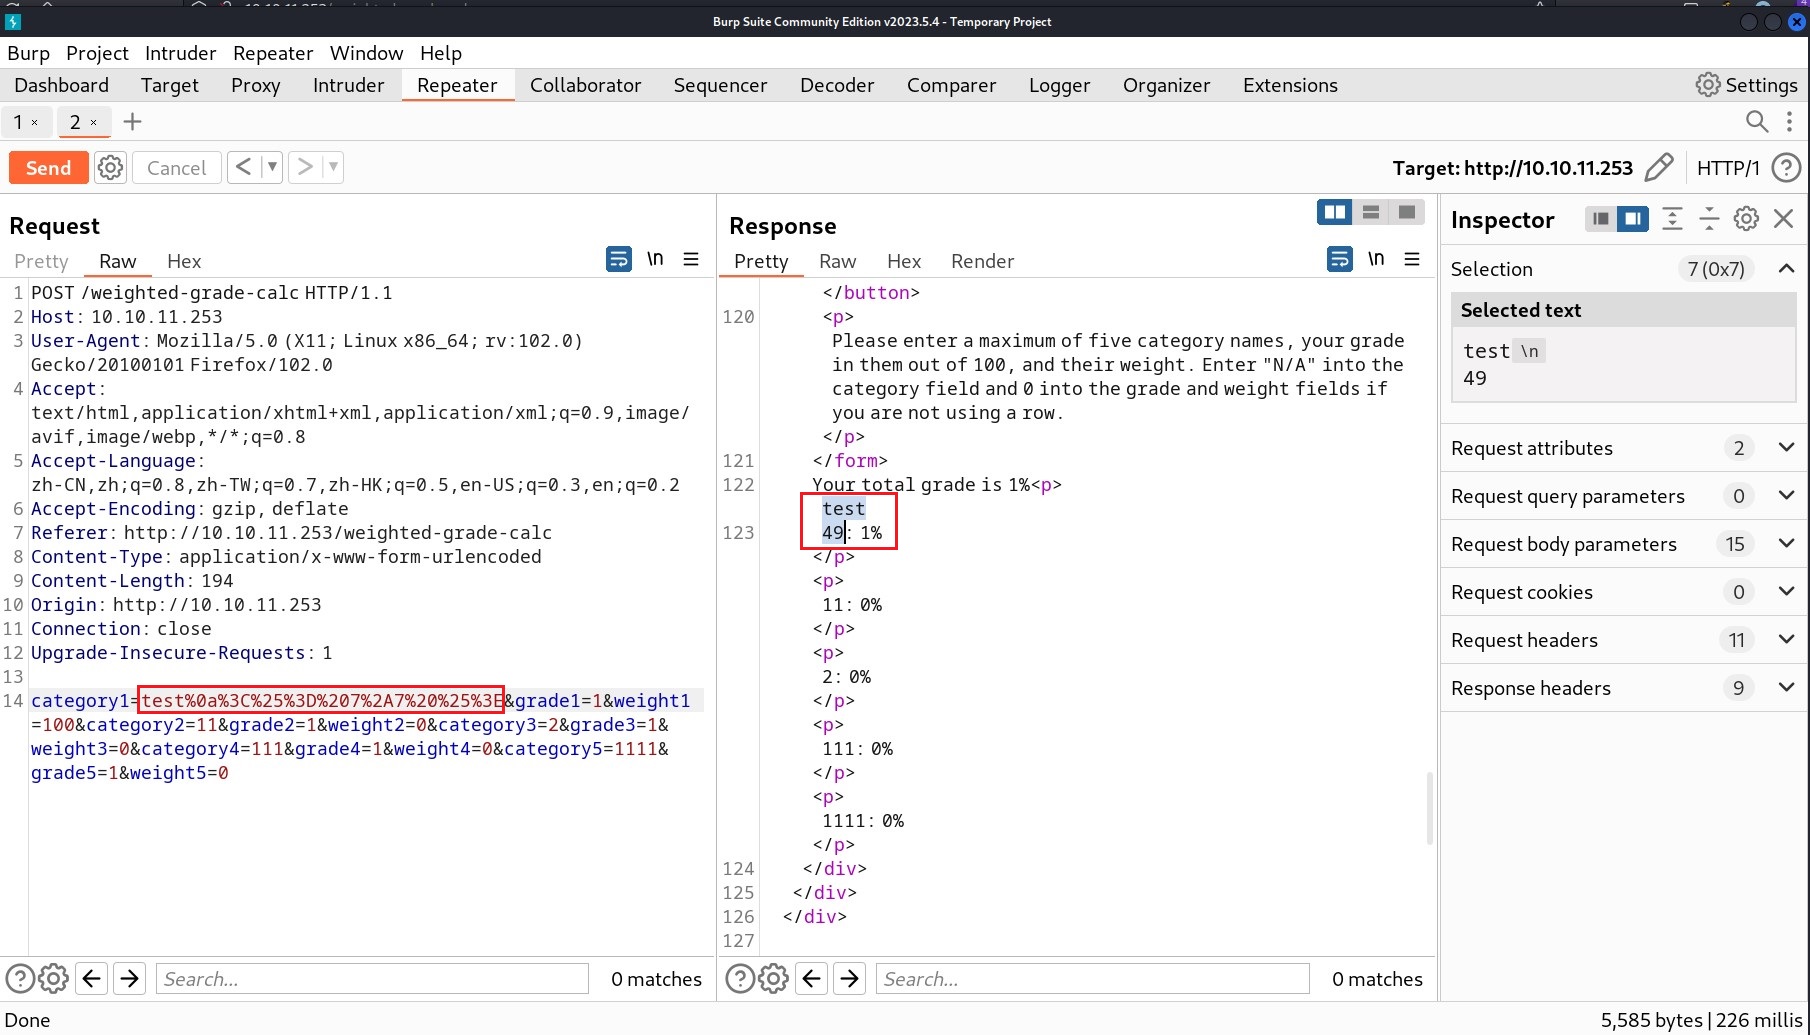Open the Repeater help question icon
Image resolution: width=1810 pixels, height=1035 pixels.
pyautogui.click(x=1786, y=168)
